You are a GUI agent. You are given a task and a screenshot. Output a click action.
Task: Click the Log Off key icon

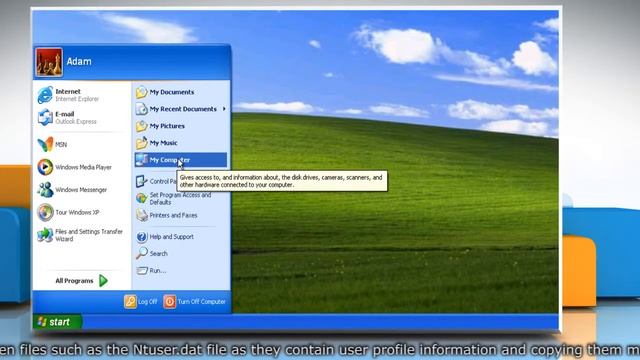pos(130,302)
